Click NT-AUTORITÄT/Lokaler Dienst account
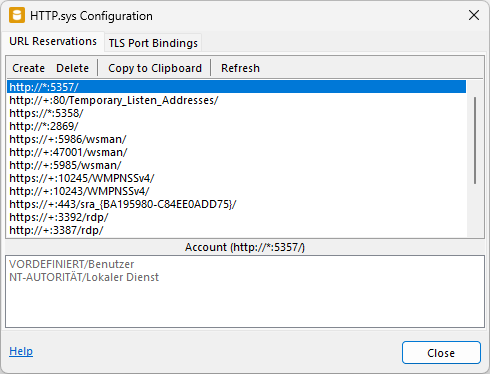The image size is (490, 374). click(x=84, y=277)
